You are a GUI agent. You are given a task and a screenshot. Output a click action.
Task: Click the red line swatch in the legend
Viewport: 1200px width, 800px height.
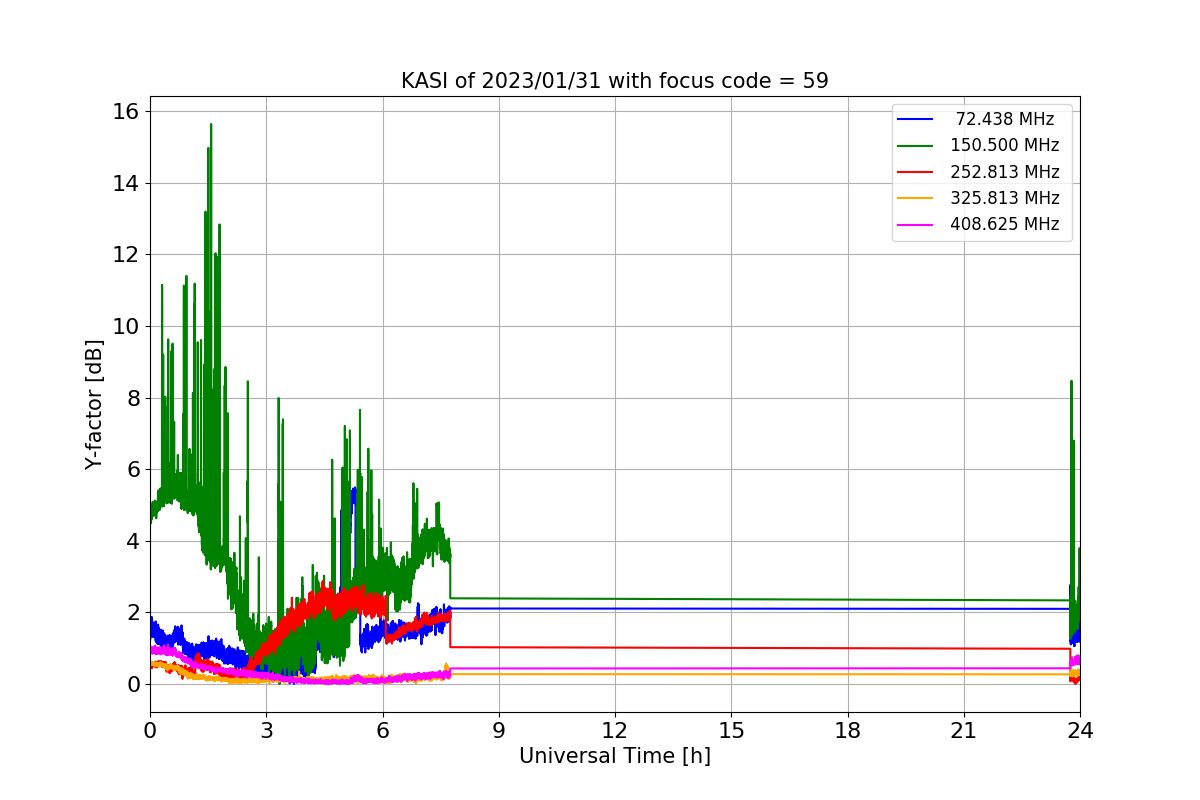point(916,172)
